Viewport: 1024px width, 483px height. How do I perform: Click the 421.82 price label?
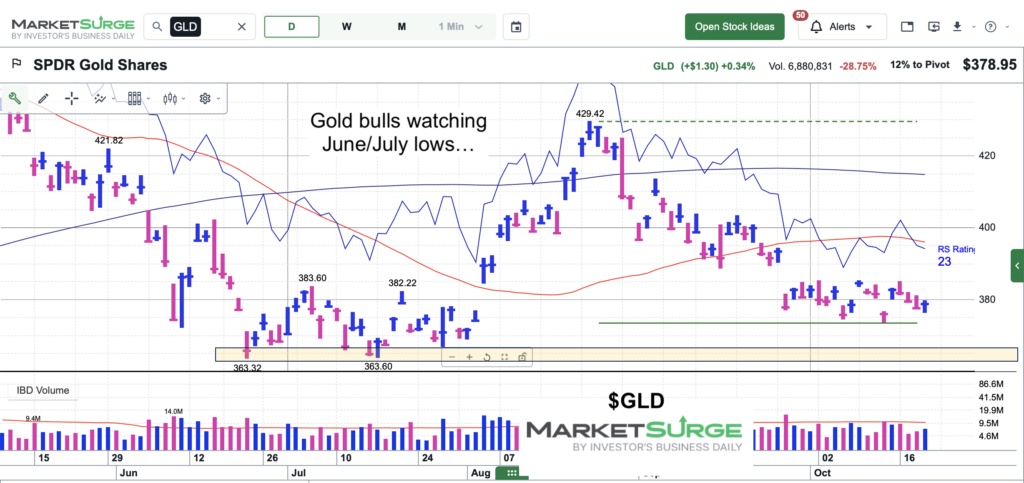click(x=108, y=140)
